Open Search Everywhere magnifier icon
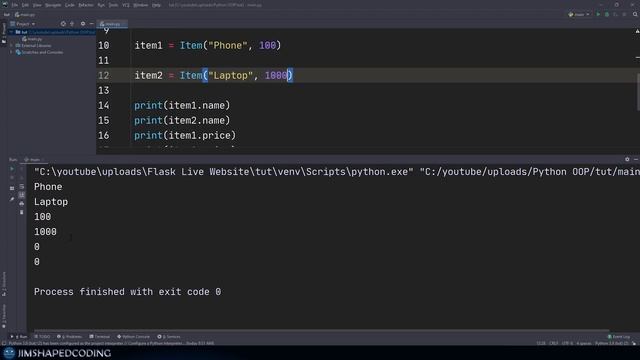This screenshot has width=640, height=360. pyautogui.click(x=635, y=15)
